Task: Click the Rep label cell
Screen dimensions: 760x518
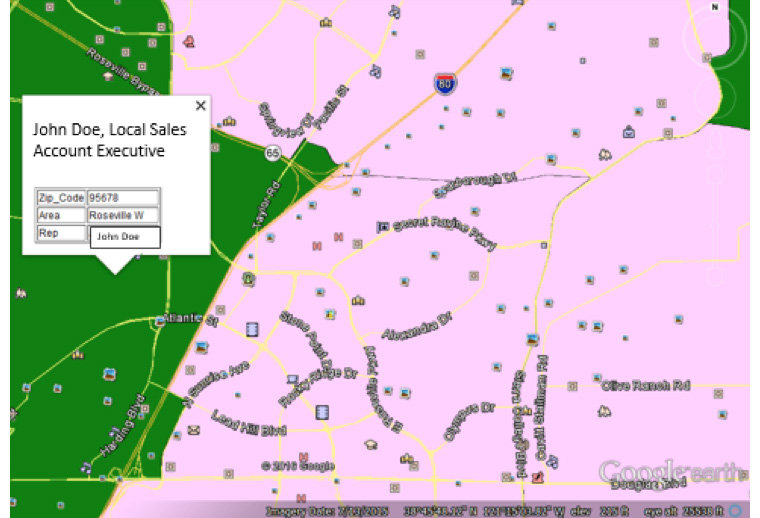Action: pos(61,233)
